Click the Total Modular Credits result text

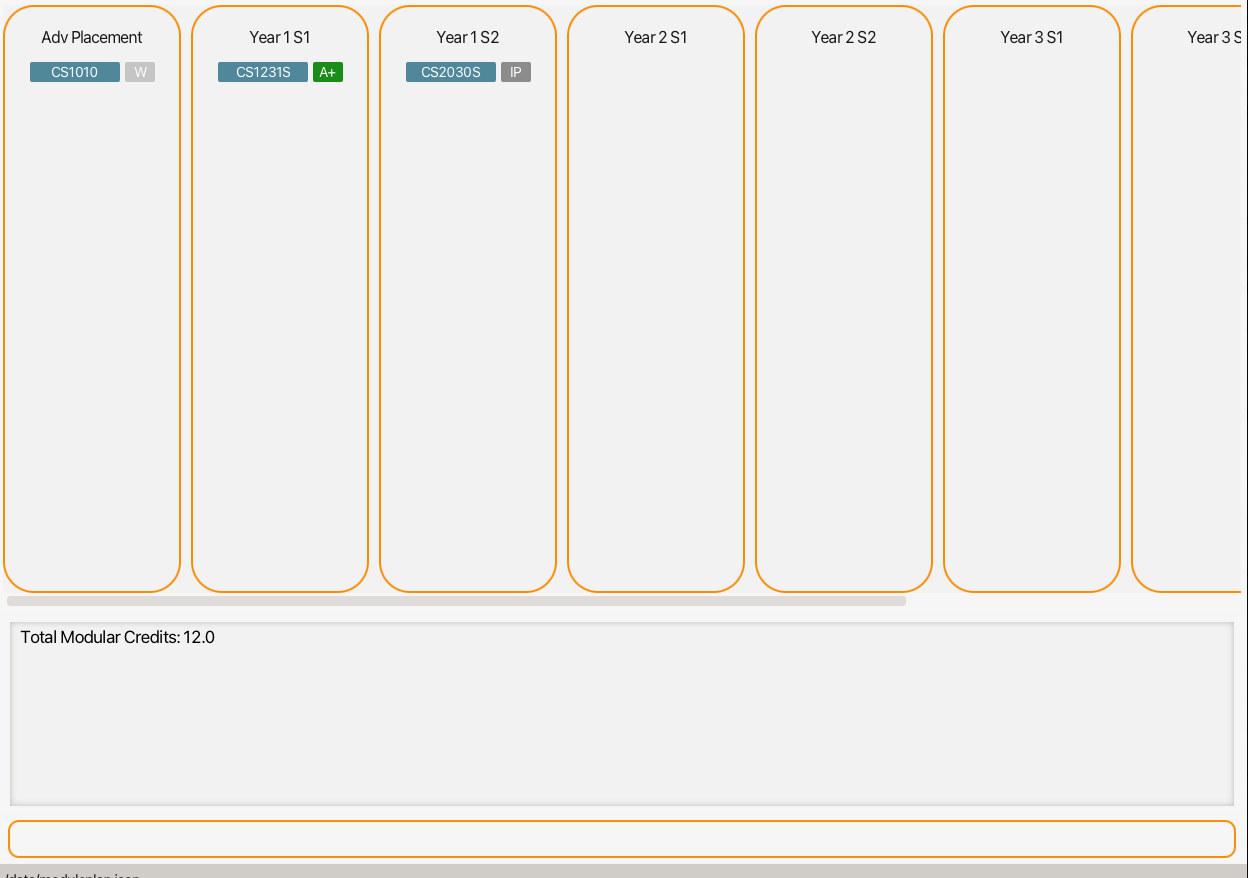click(118, 637)
